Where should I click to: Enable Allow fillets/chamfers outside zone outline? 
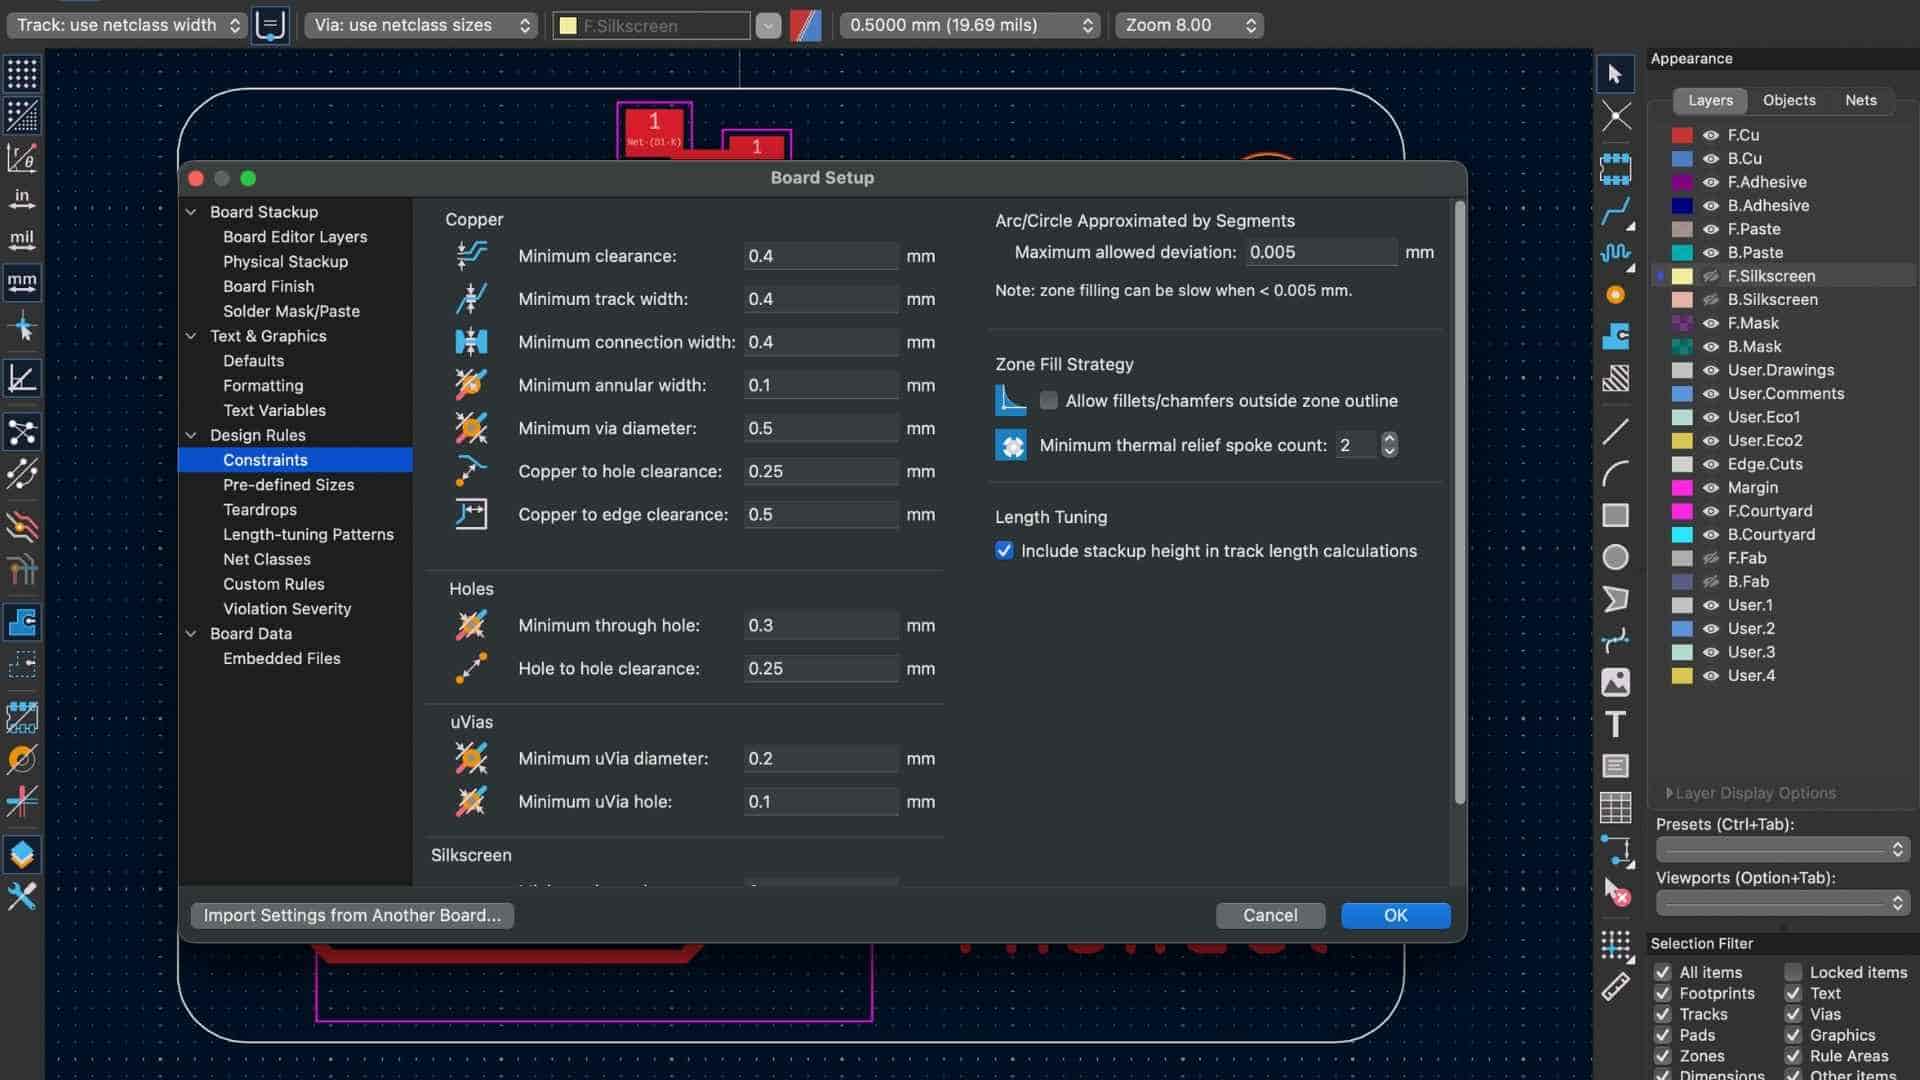point(1048,400)
